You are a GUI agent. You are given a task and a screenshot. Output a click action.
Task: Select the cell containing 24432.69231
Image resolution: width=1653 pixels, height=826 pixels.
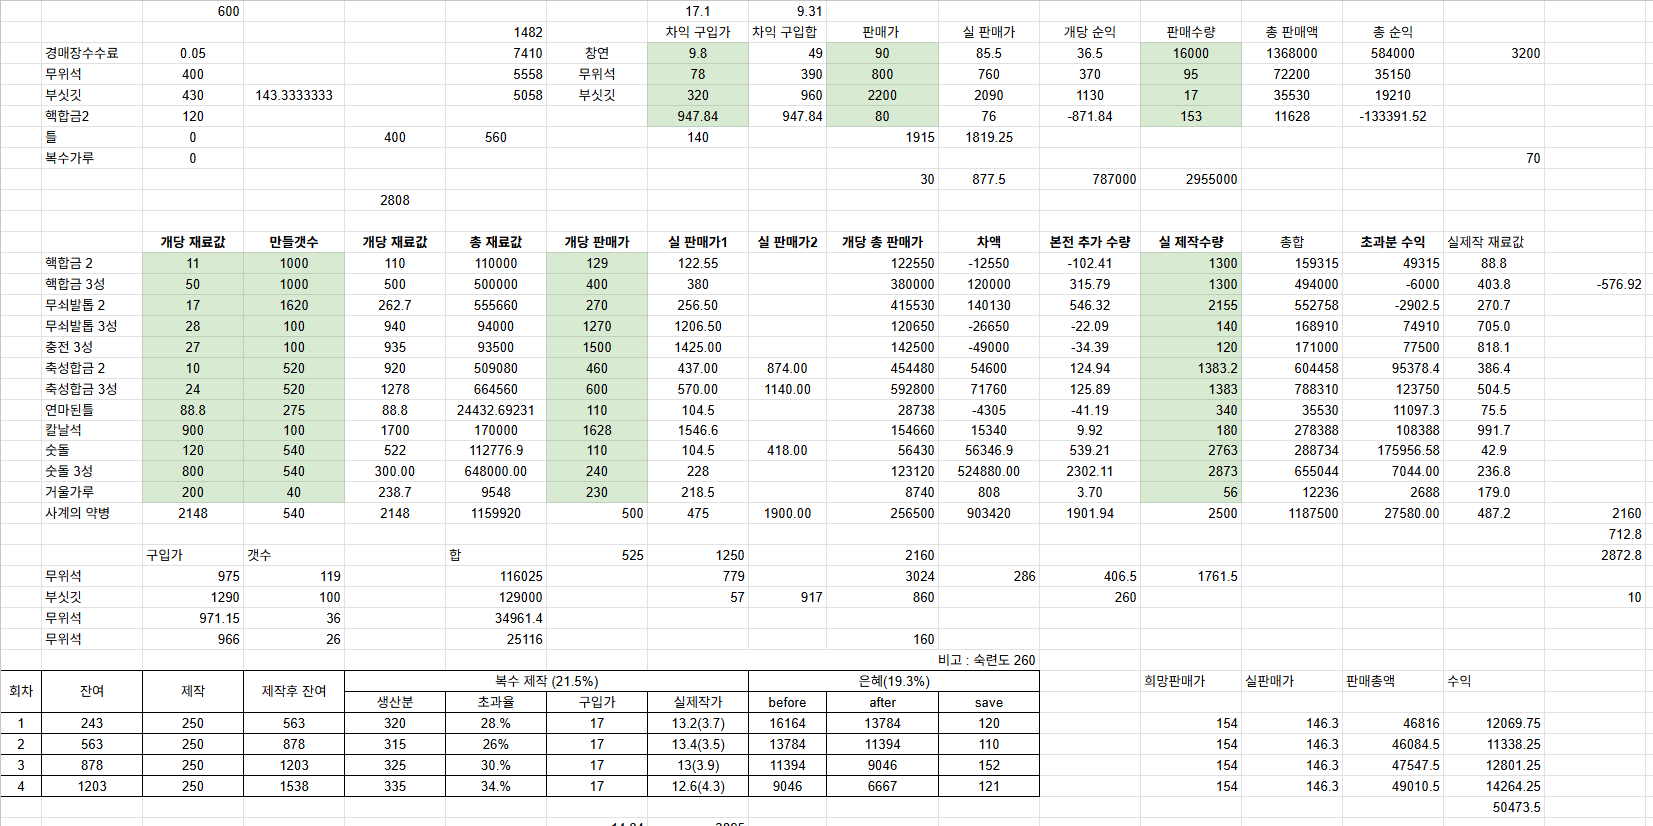pos(495,410)
